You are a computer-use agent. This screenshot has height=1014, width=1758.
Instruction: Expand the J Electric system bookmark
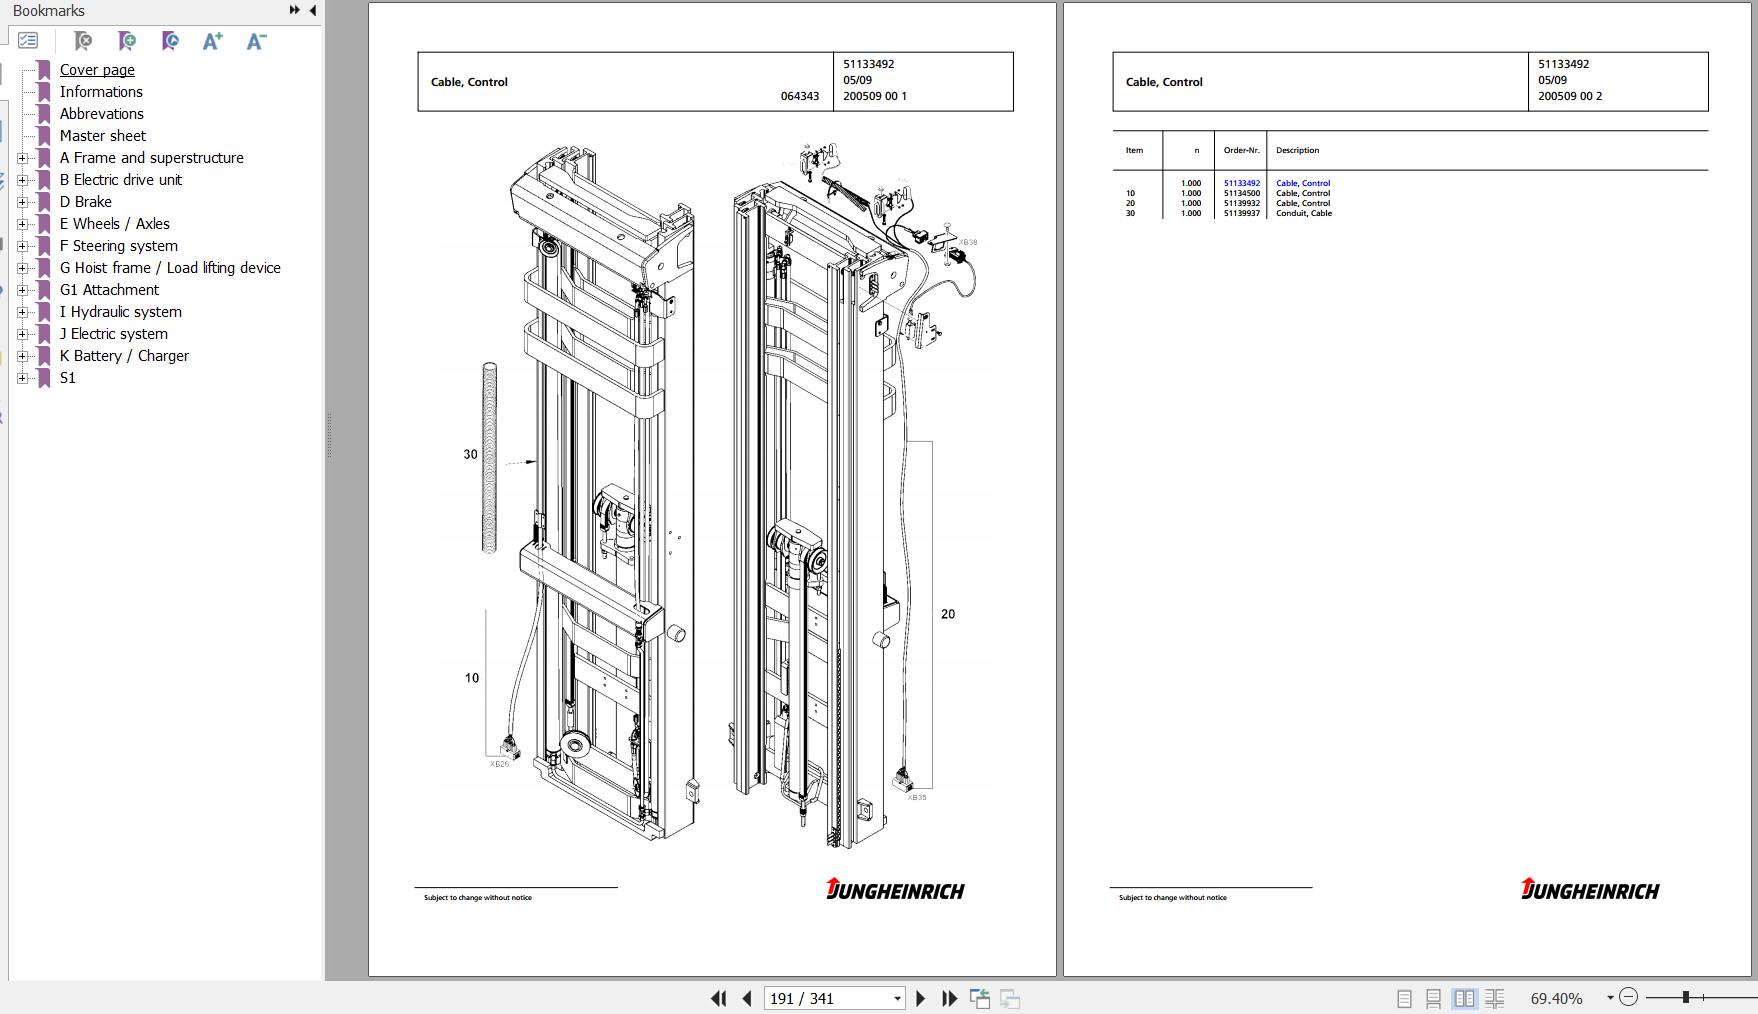[x=23, y=334]
